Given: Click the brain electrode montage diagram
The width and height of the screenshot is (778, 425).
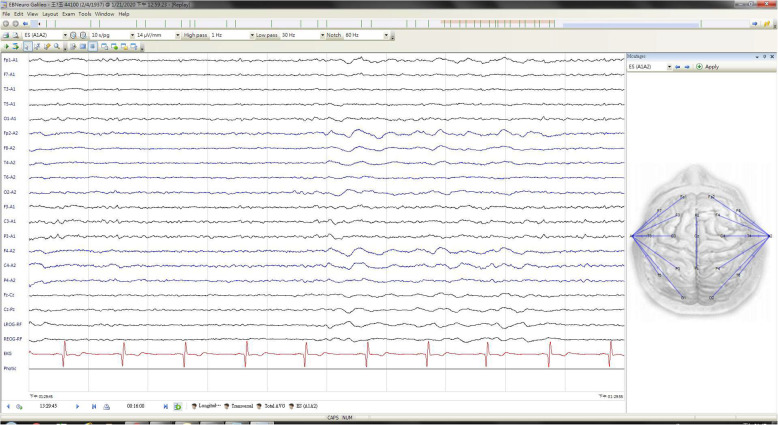Looking at the screenshot, I should (701, 243).
